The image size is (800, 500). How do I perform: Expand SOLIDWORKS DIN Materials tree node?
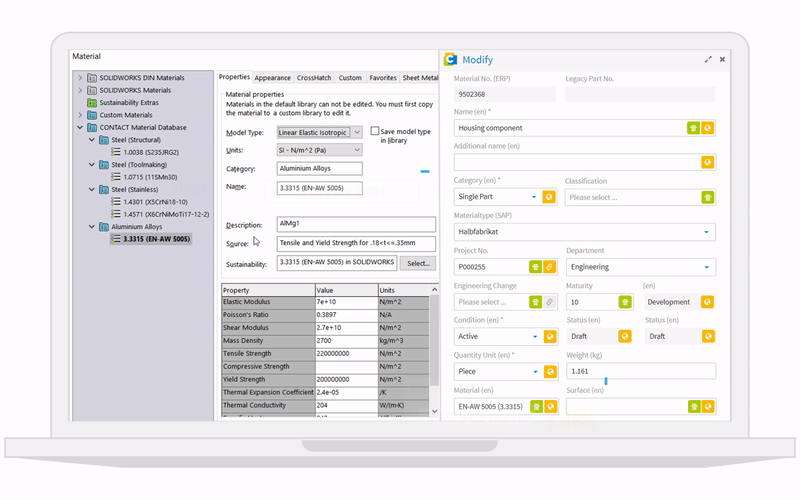tap(80, 78)
